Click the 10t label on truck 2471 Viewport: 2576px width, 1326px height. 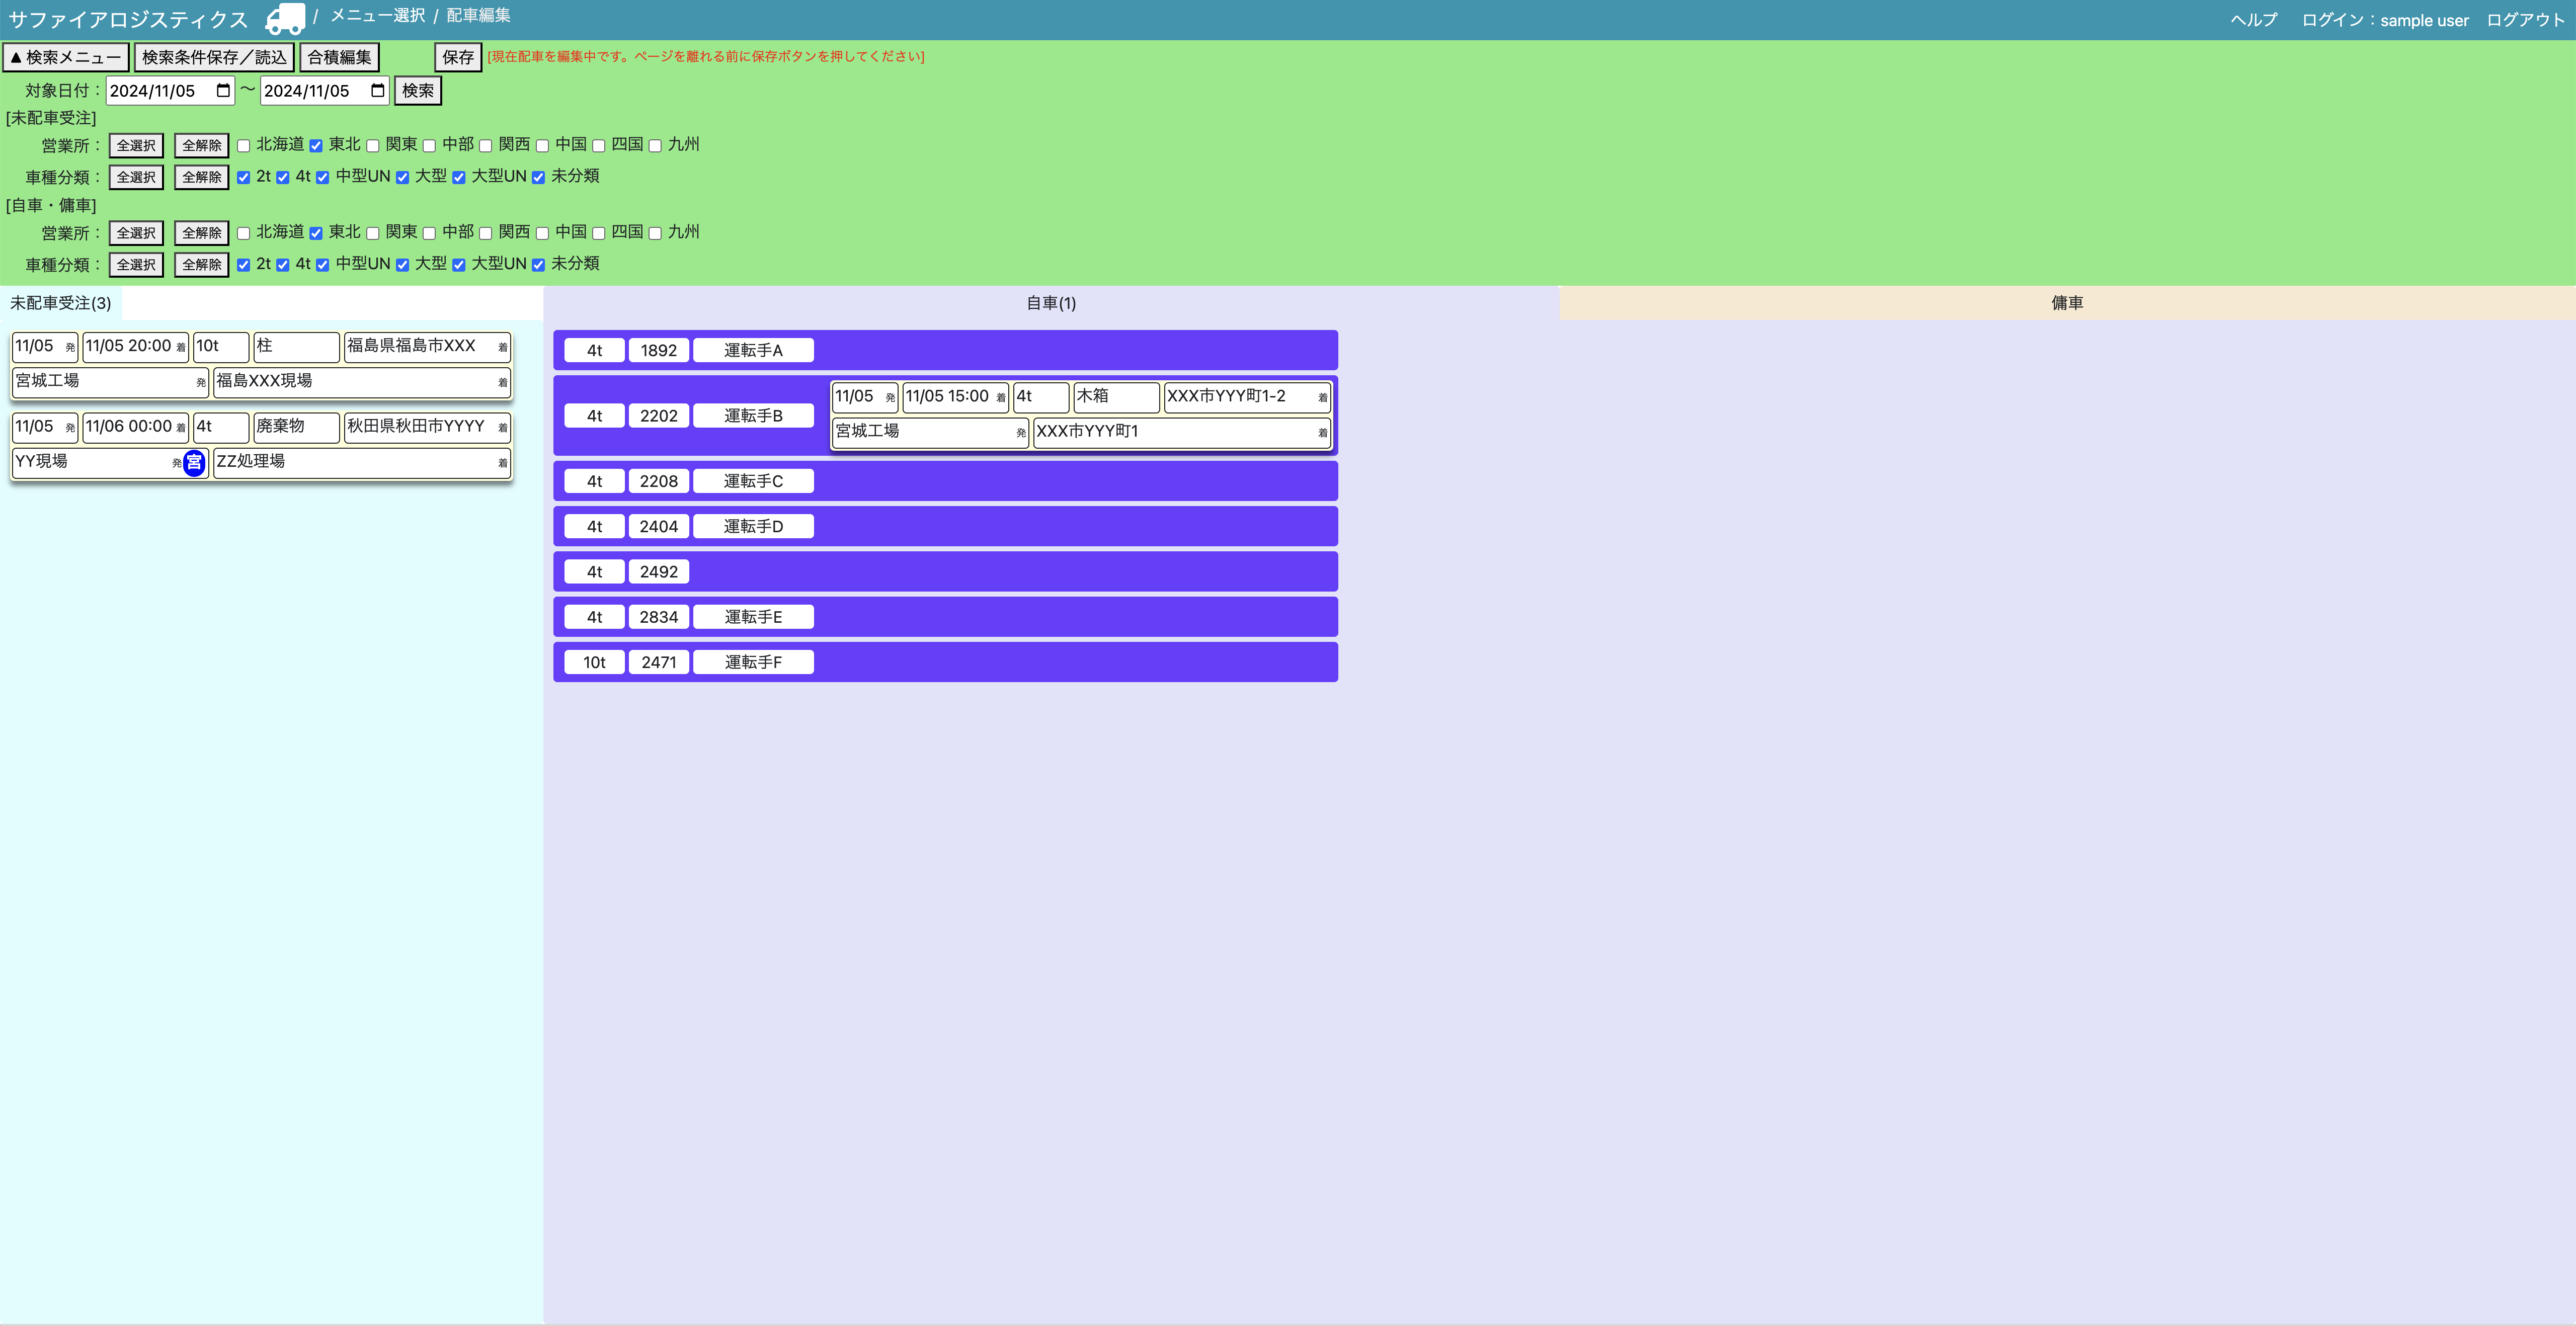(x=594, y=662)
